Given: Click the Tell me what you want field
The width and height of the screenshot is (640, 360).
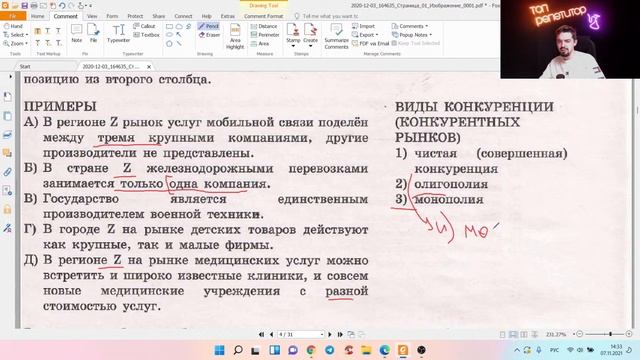Looking at the screenshot, I should (327, 16).
